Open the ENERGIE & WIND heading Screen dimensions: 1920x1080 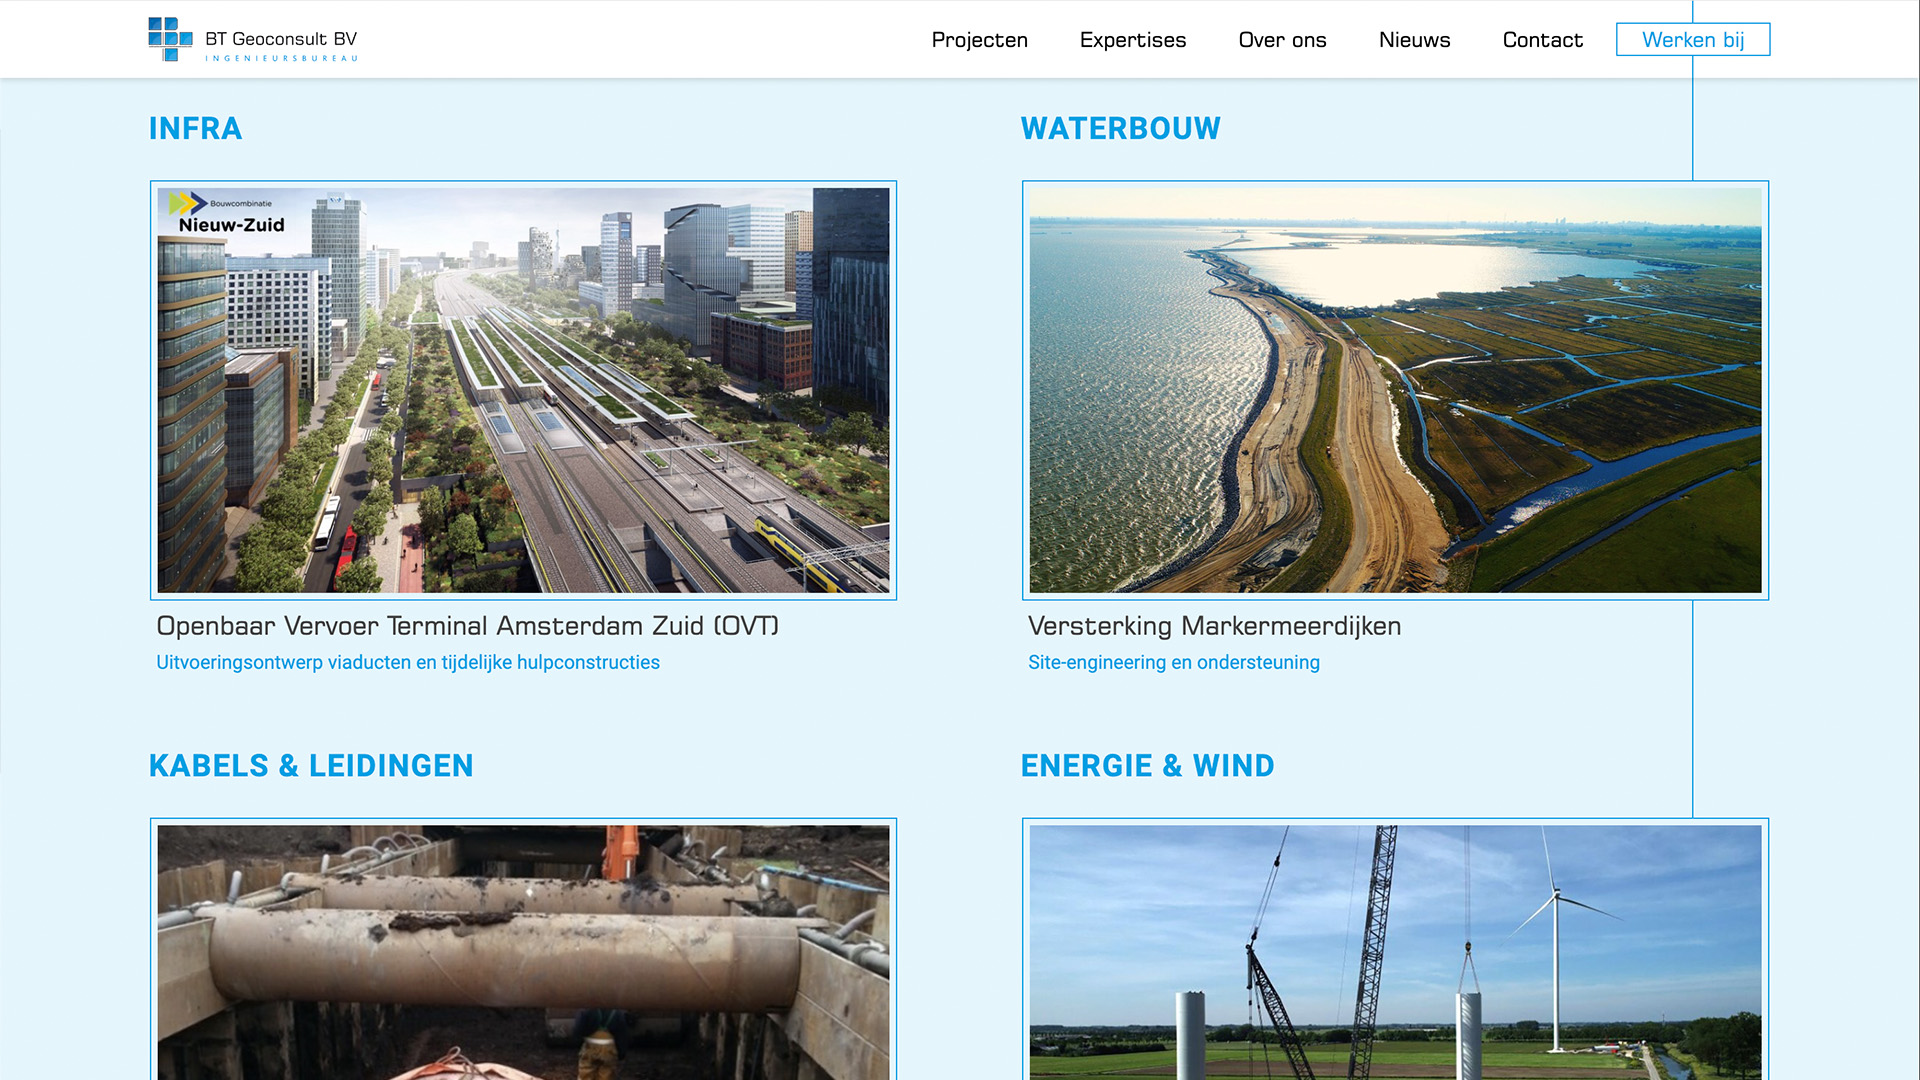click(x=1147, y=766)
